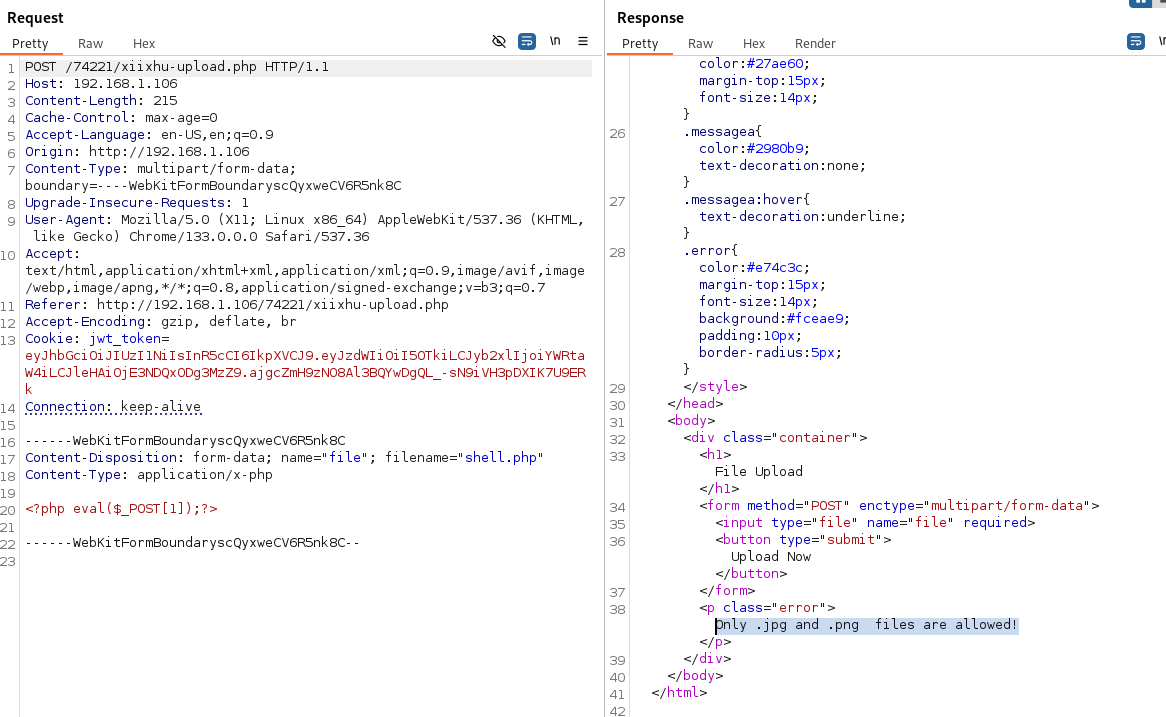Click the background:#fceae9 CSS line
1166x717 pixels.
[x=774, y=319]
